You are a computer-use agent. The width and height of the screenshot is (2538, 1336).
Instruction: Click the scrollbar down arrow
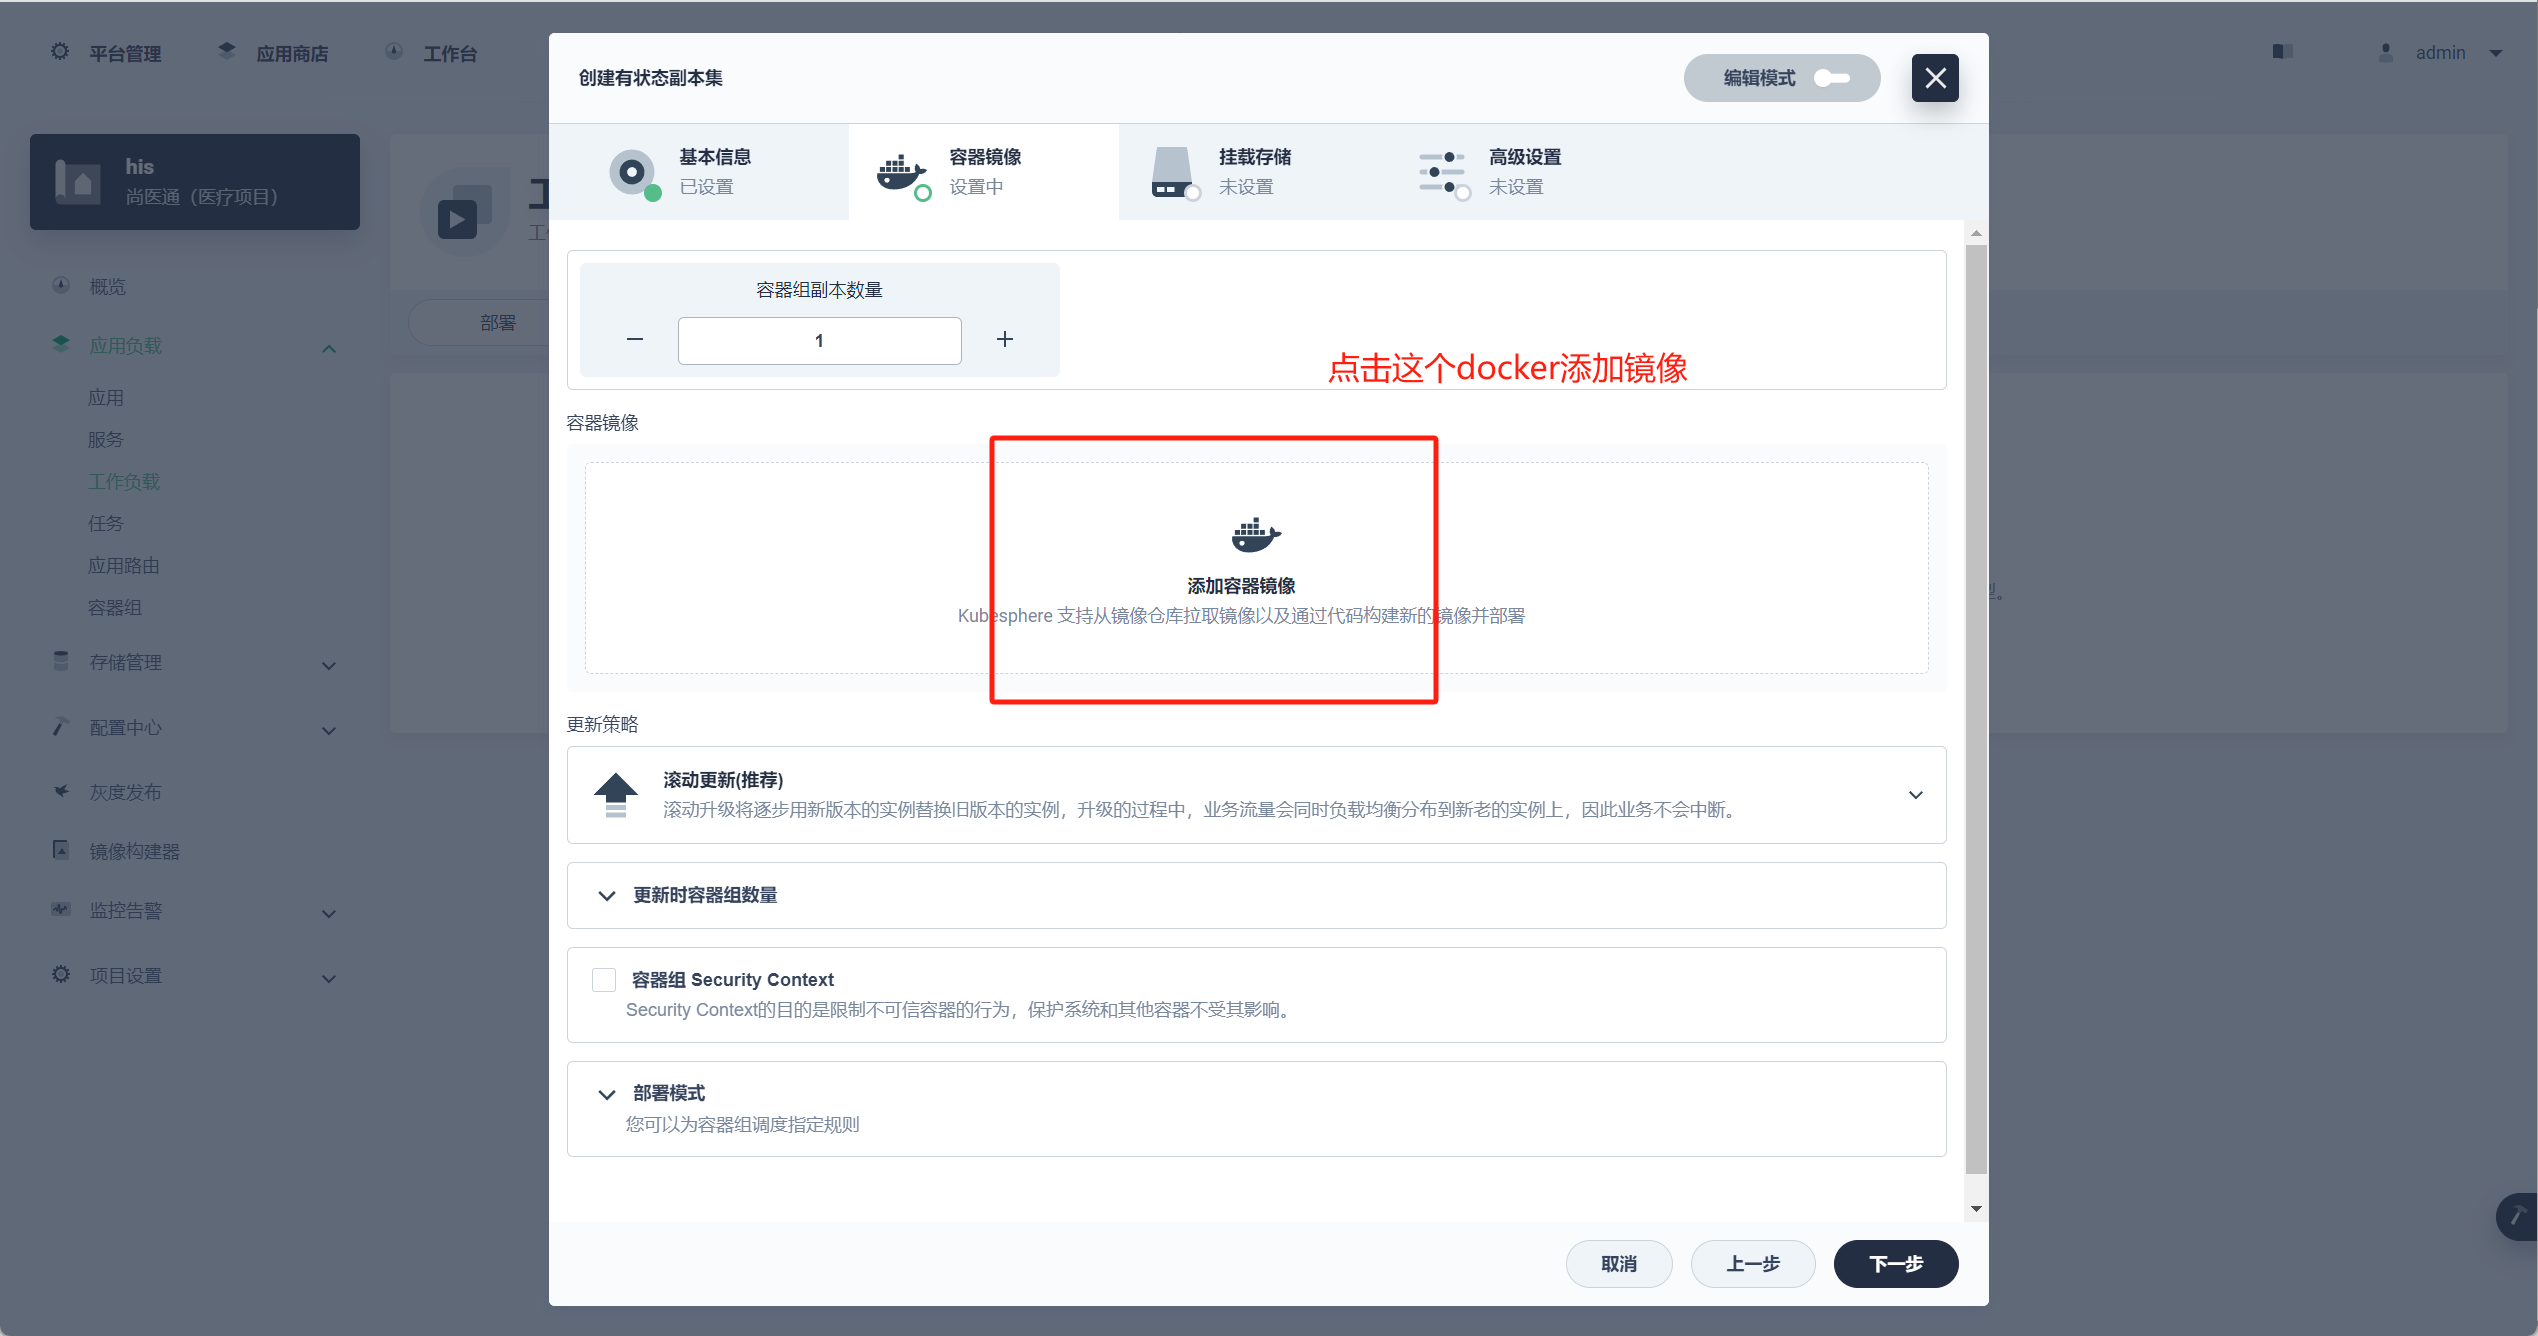coord(1976,1209)
